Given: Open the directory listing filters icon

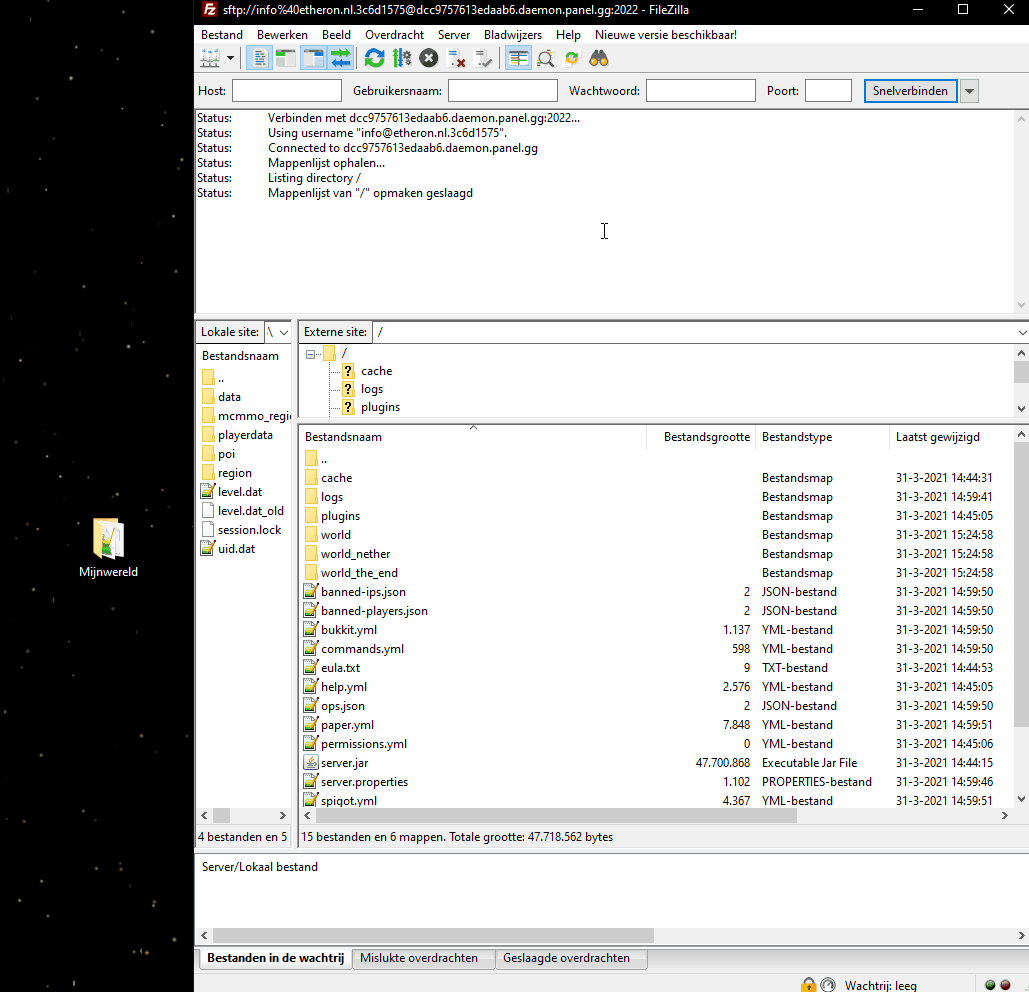Looking at the screenshot, I should click(x=518, y=58).
